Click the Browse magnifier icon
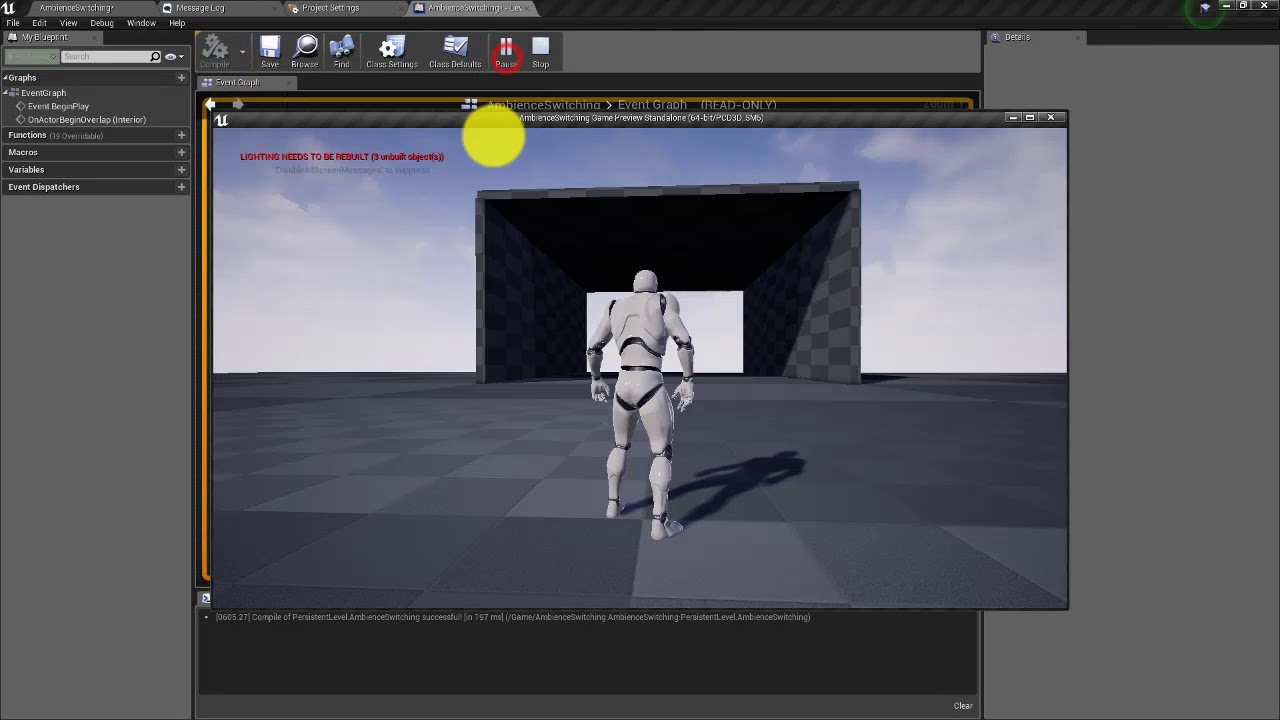The width and height of the screenshot is (1280, 720). click(x=305, y=52)
